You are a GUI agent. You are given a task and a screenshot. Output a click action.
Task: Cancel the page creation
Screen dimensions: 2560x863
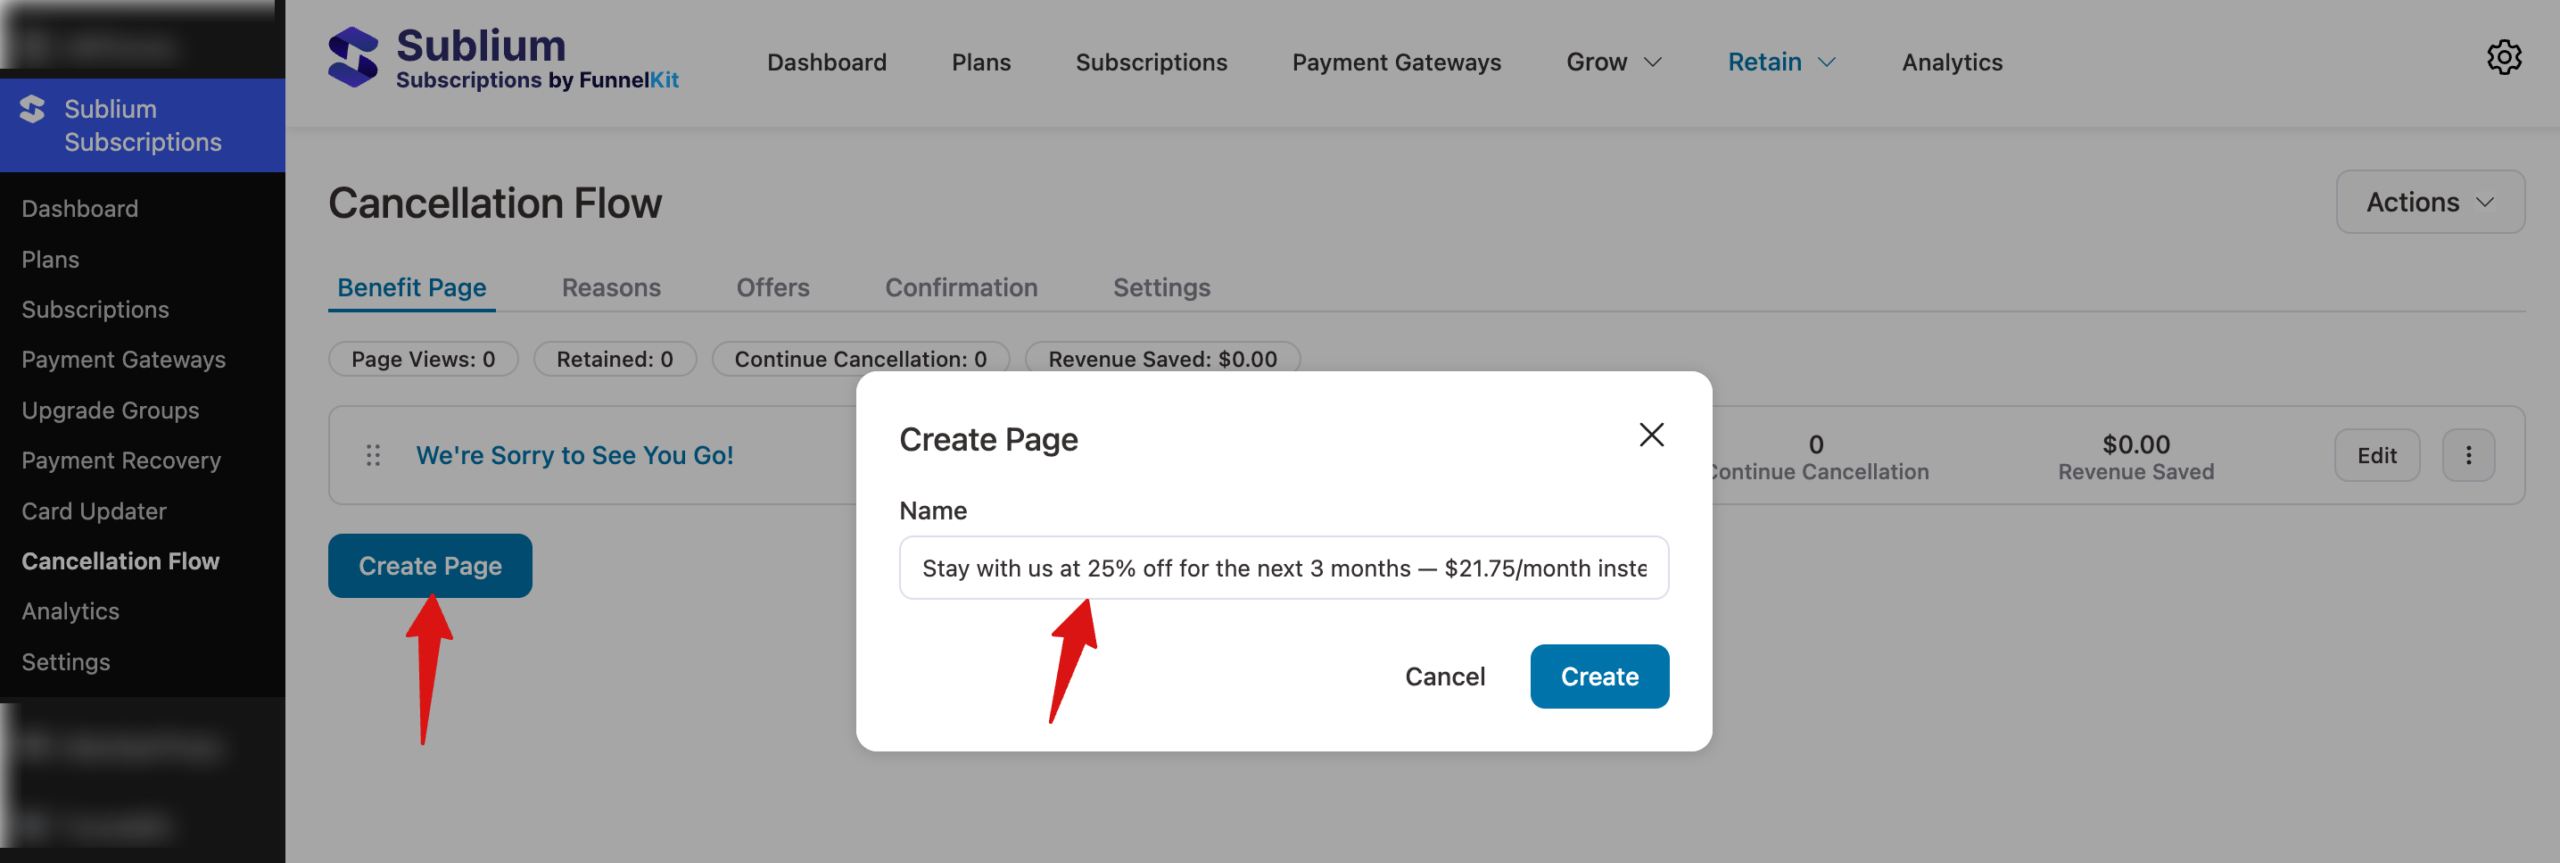coord(1445,676)
